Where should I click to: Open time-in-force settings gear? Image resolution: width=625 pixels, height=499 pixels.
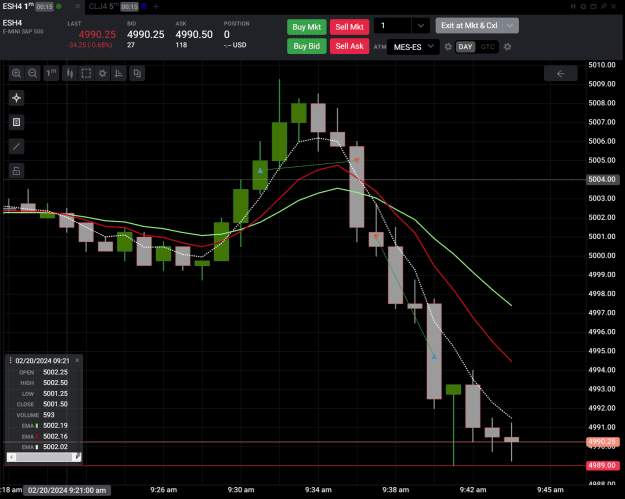507,47
